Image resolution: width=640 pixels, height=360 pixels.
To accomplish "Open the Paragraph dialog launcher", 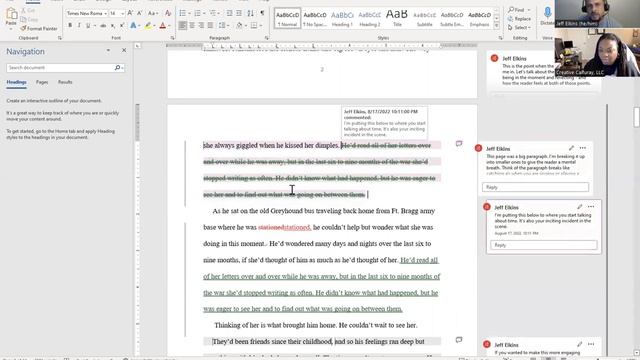I will pos(267,38).
